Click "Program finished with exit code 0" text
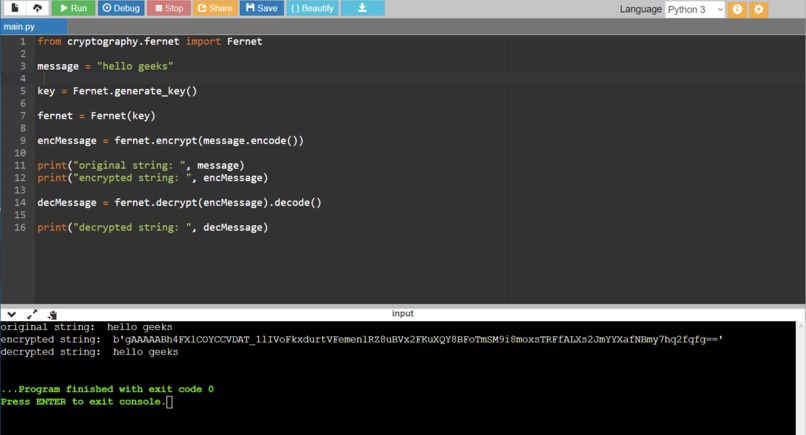Viewport: 806px width, 435px height. coord(107,389)
